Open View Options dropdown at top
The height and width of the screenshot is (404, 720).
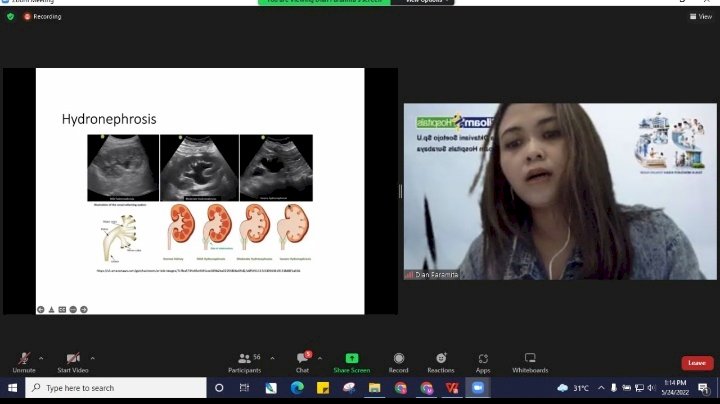[425, 2]
